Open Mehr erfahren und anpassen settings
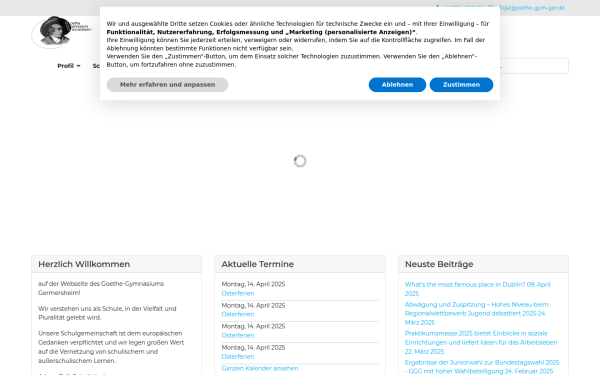 tap(167, 85)
